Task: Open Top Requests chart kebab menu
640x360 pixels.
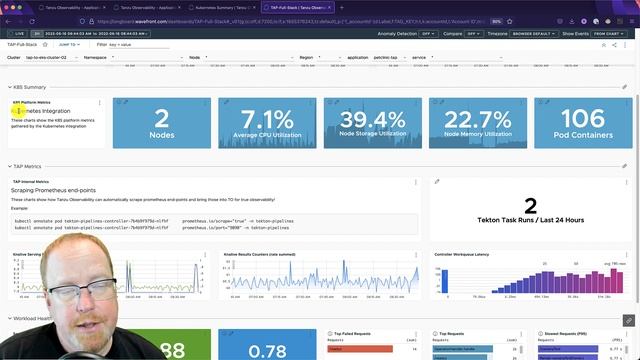Action: point(521,334)
